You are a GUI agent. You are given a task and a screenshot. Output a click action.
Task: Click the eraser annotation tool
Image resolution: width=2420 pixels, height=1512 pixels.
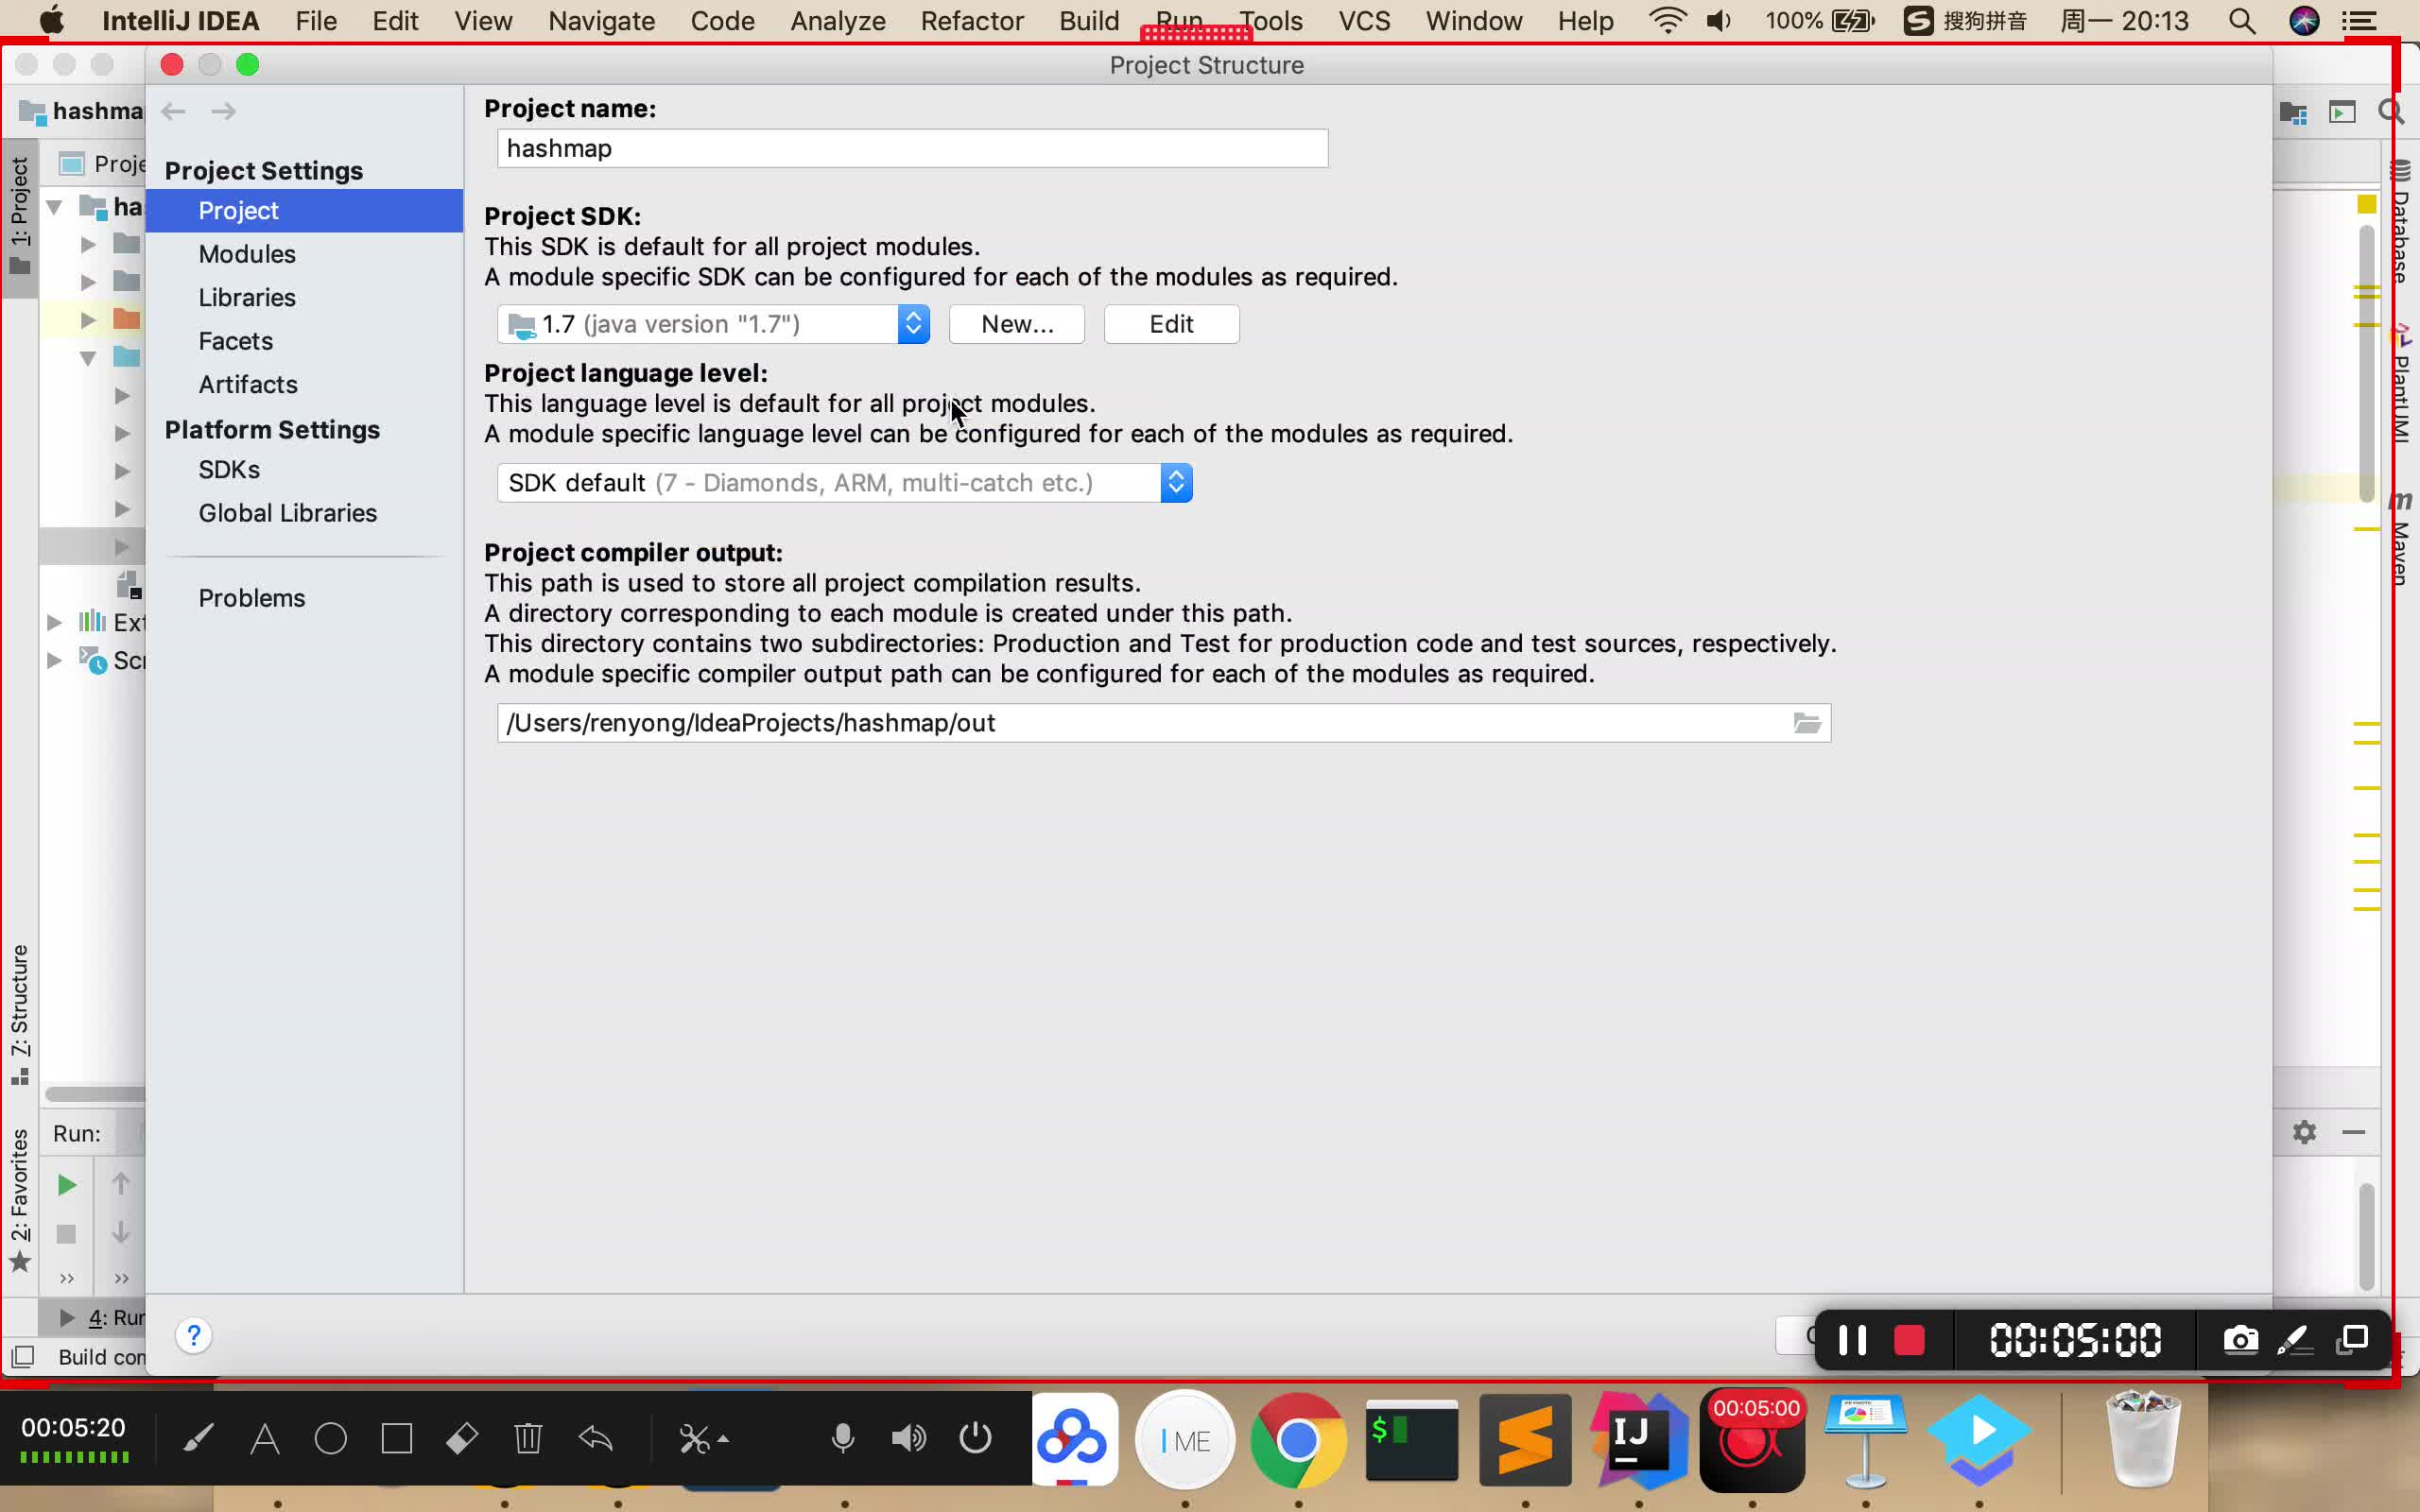click(462, 1437)
